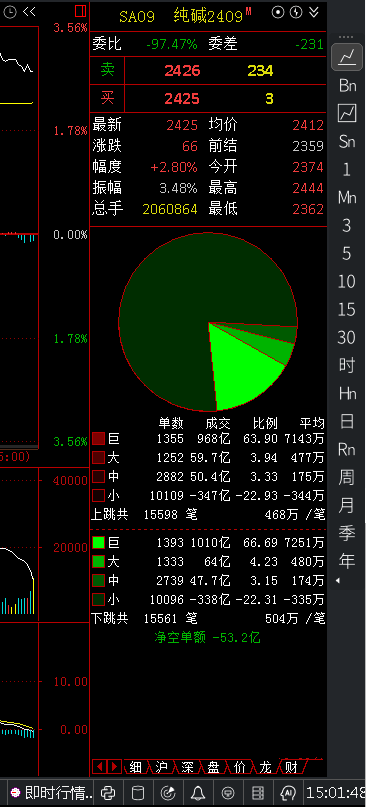
Task: Open 即时行情 in the status bar
Action: [51, 793]
